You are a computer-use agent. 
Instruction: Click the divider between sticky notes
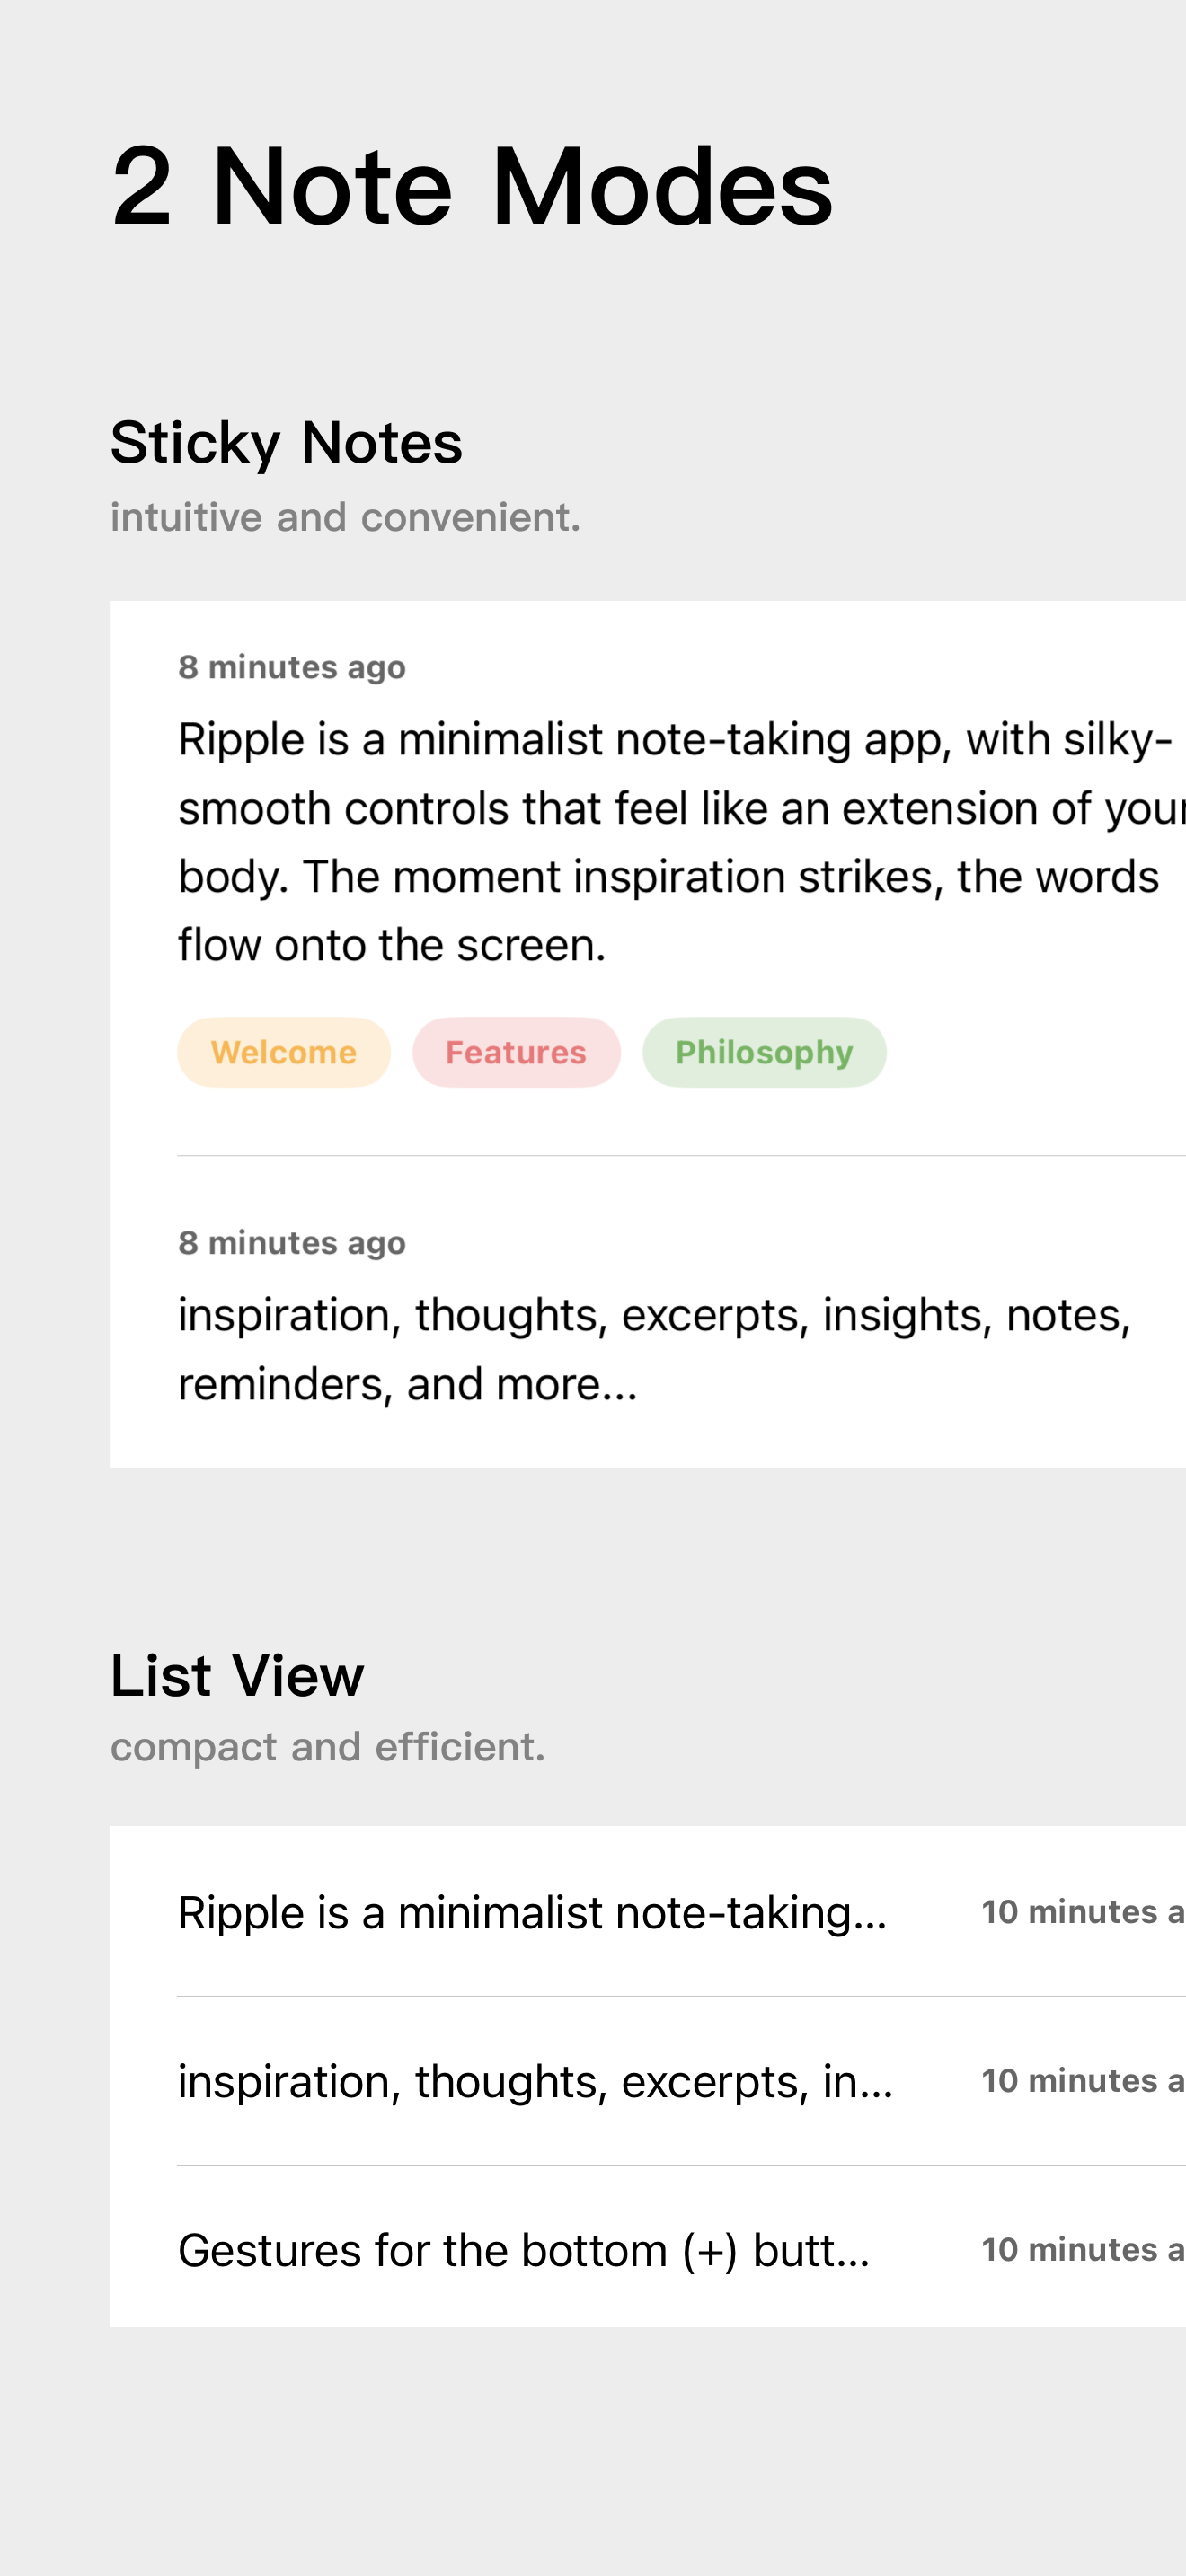point(682,1156)
